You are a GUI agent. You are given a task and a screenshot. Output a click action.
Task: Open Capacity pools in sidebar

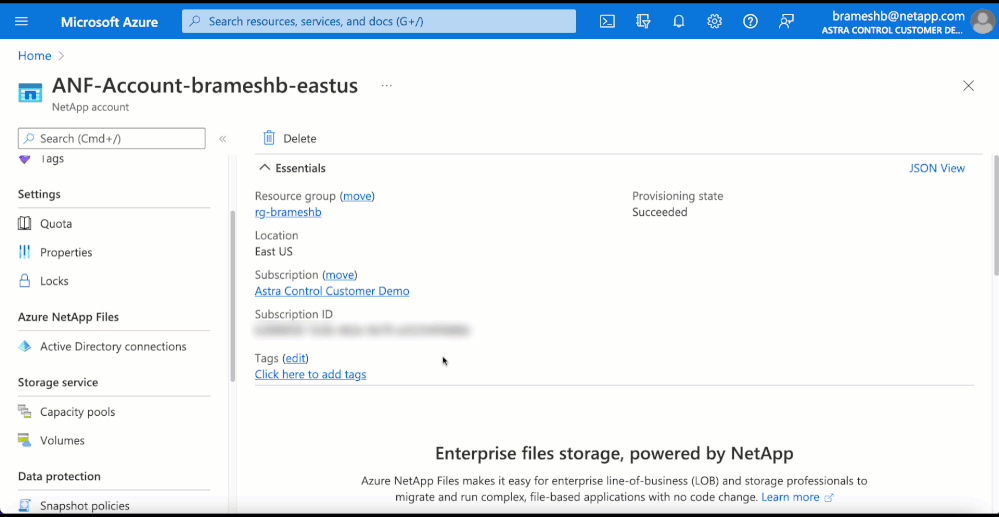(77, 412)
